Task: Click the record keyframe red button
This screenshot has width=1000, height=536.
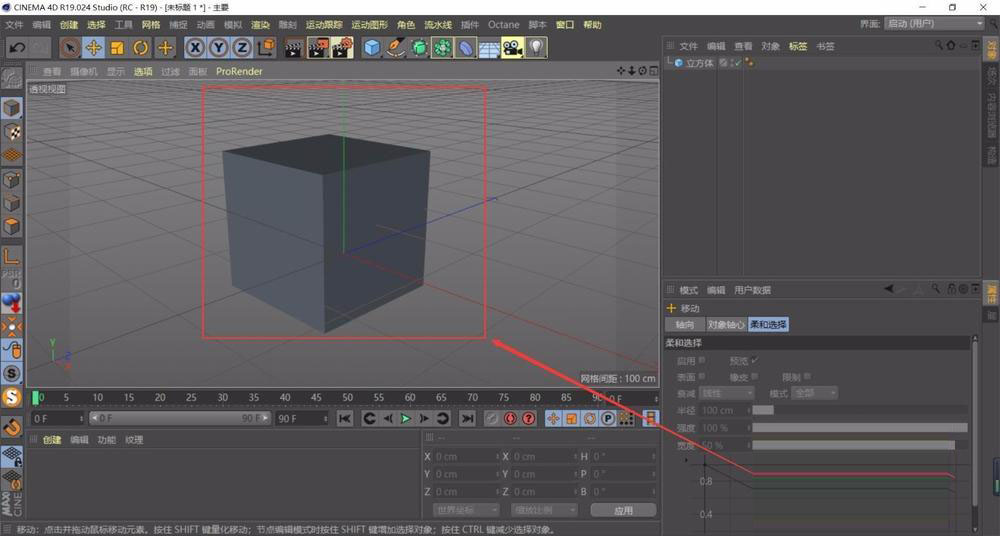Action: click(x=510, y=419)
